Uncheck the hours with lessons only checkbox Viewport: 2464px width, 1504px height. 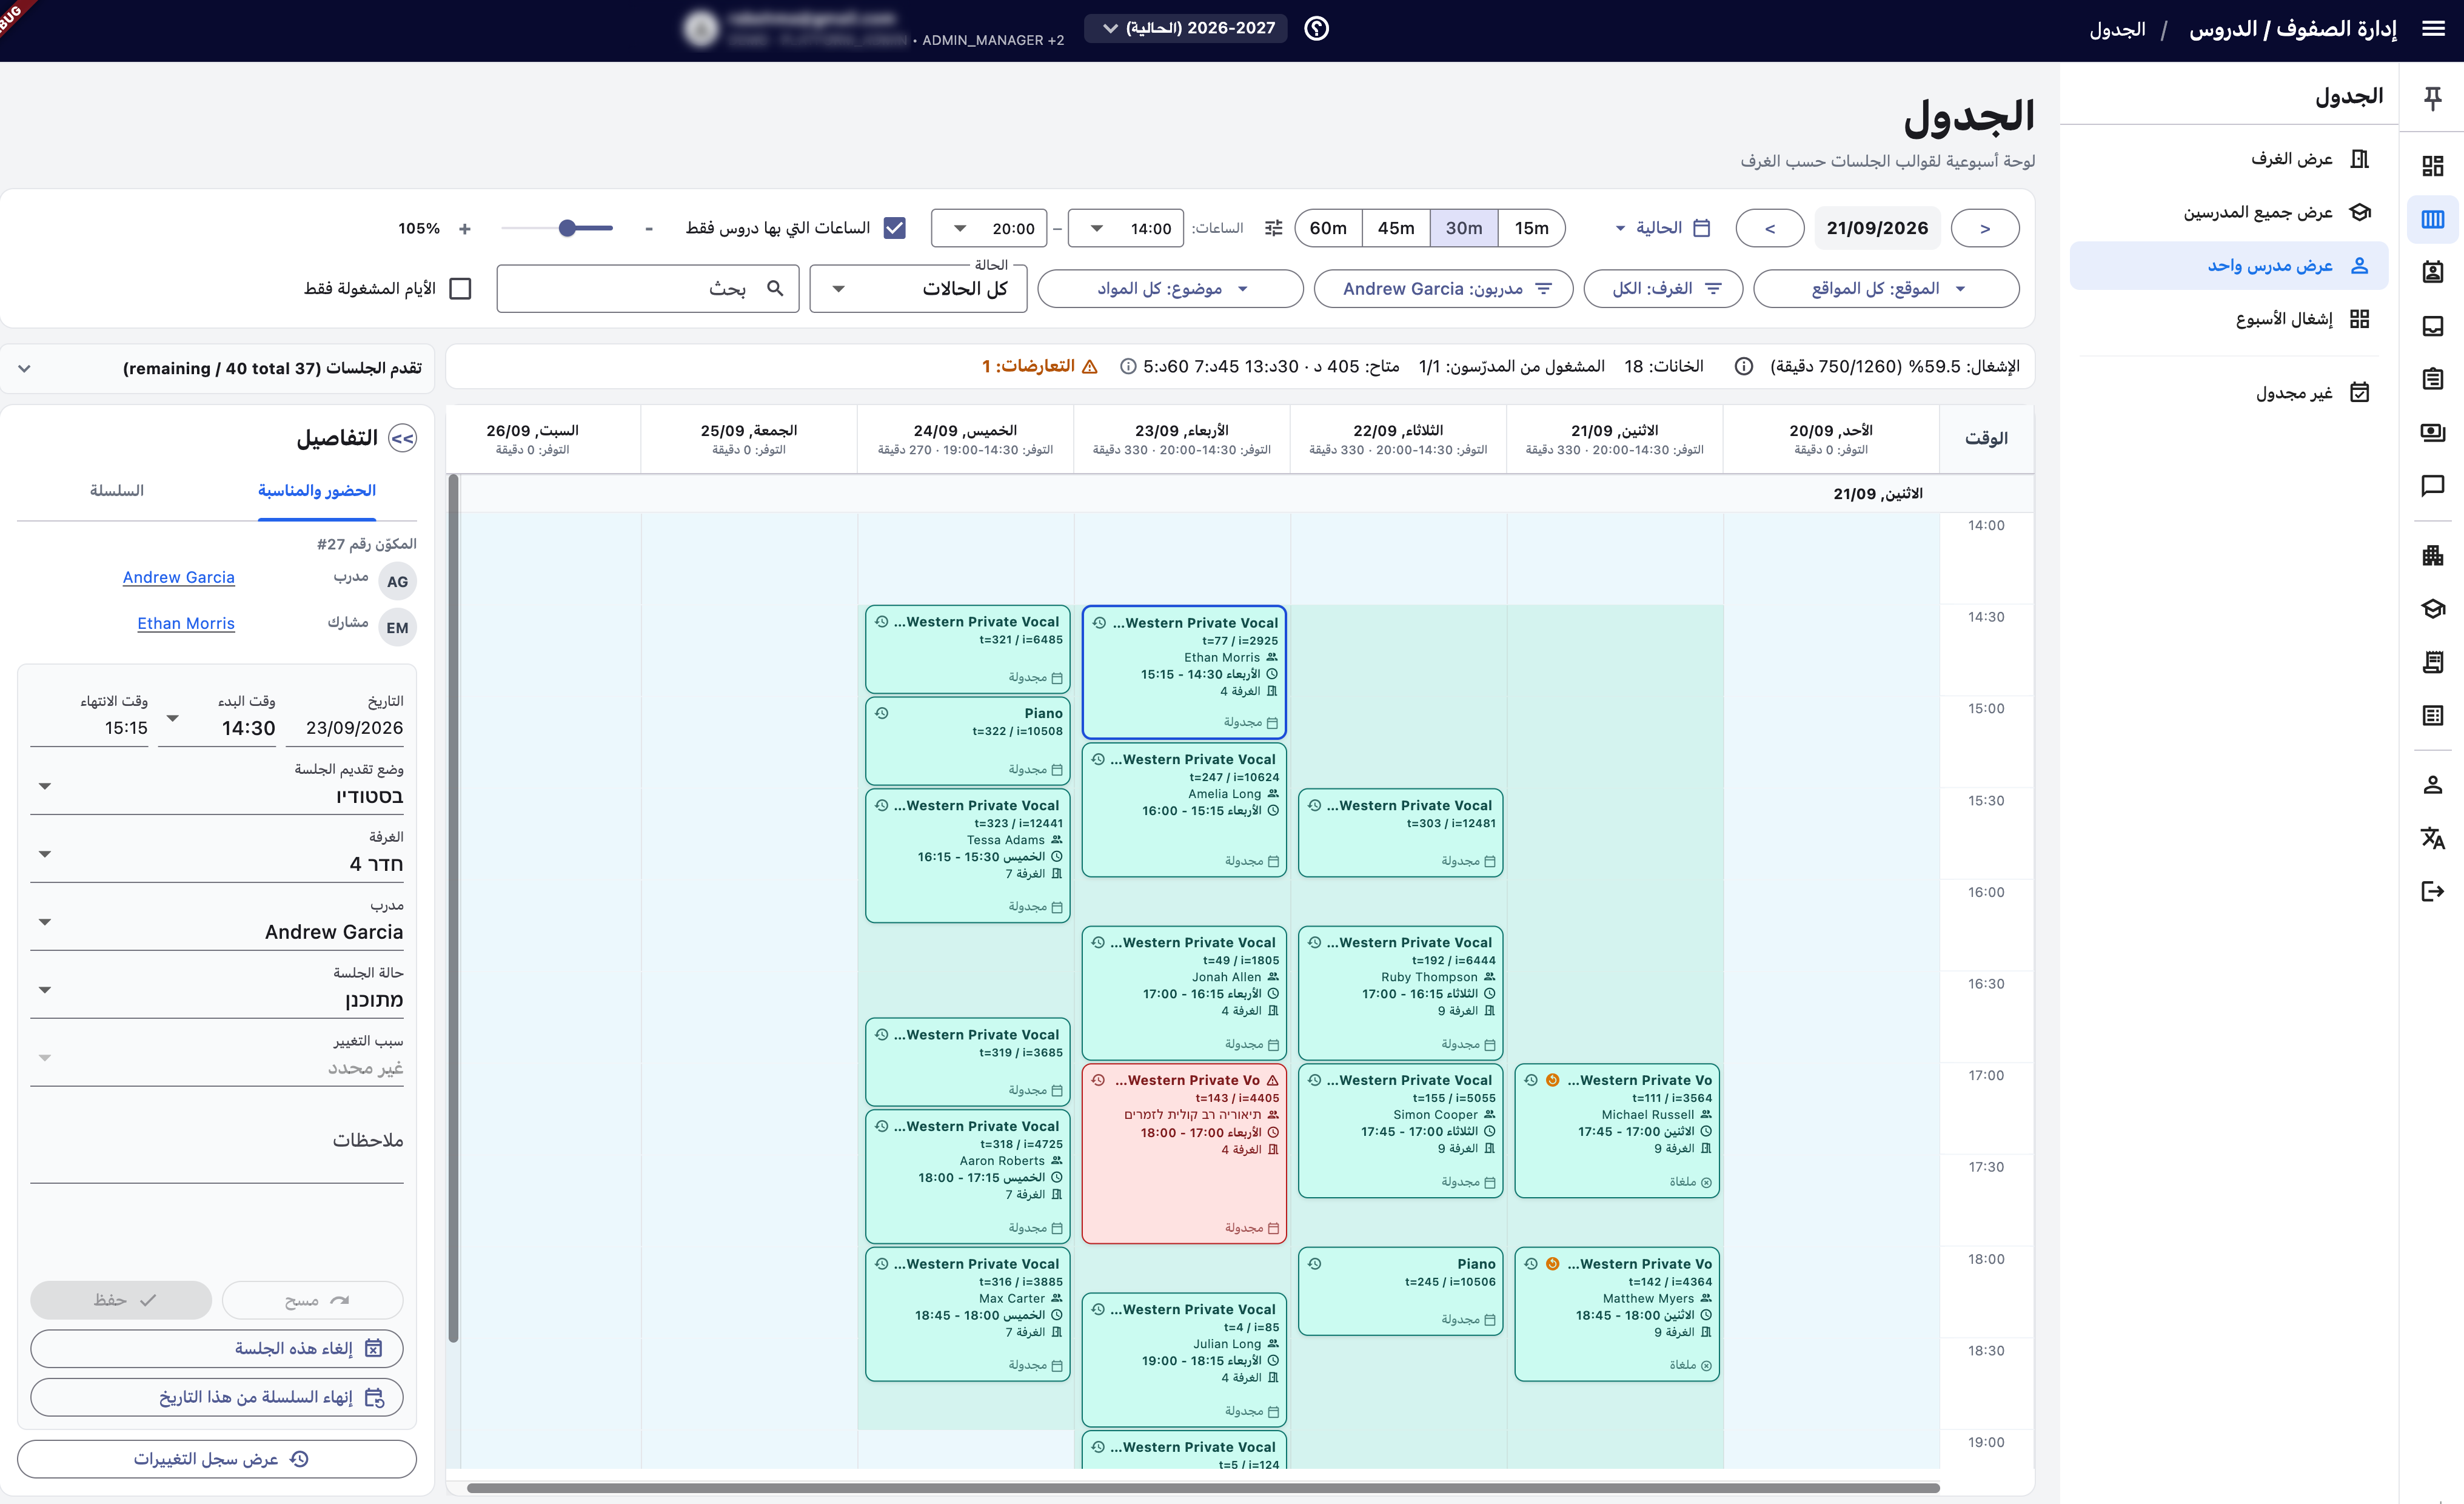895,228
